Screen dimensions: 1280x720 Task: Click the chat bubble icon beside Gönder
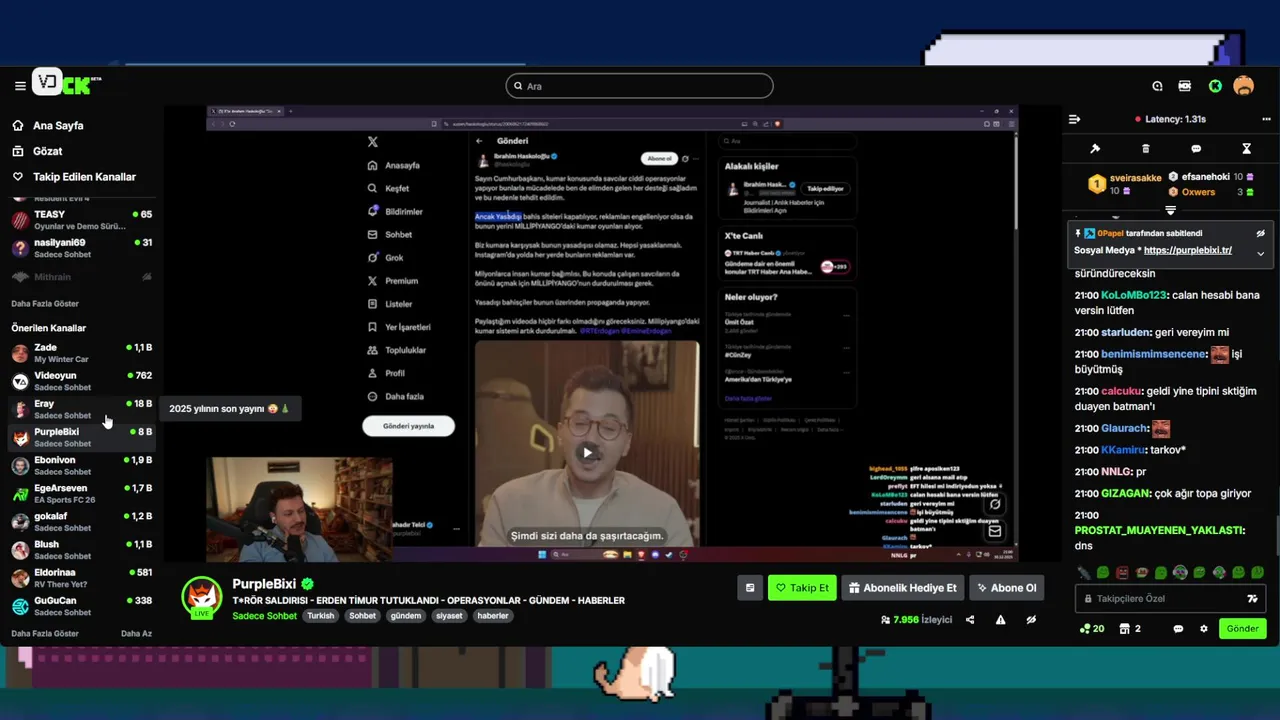[x=1178, y=629]
